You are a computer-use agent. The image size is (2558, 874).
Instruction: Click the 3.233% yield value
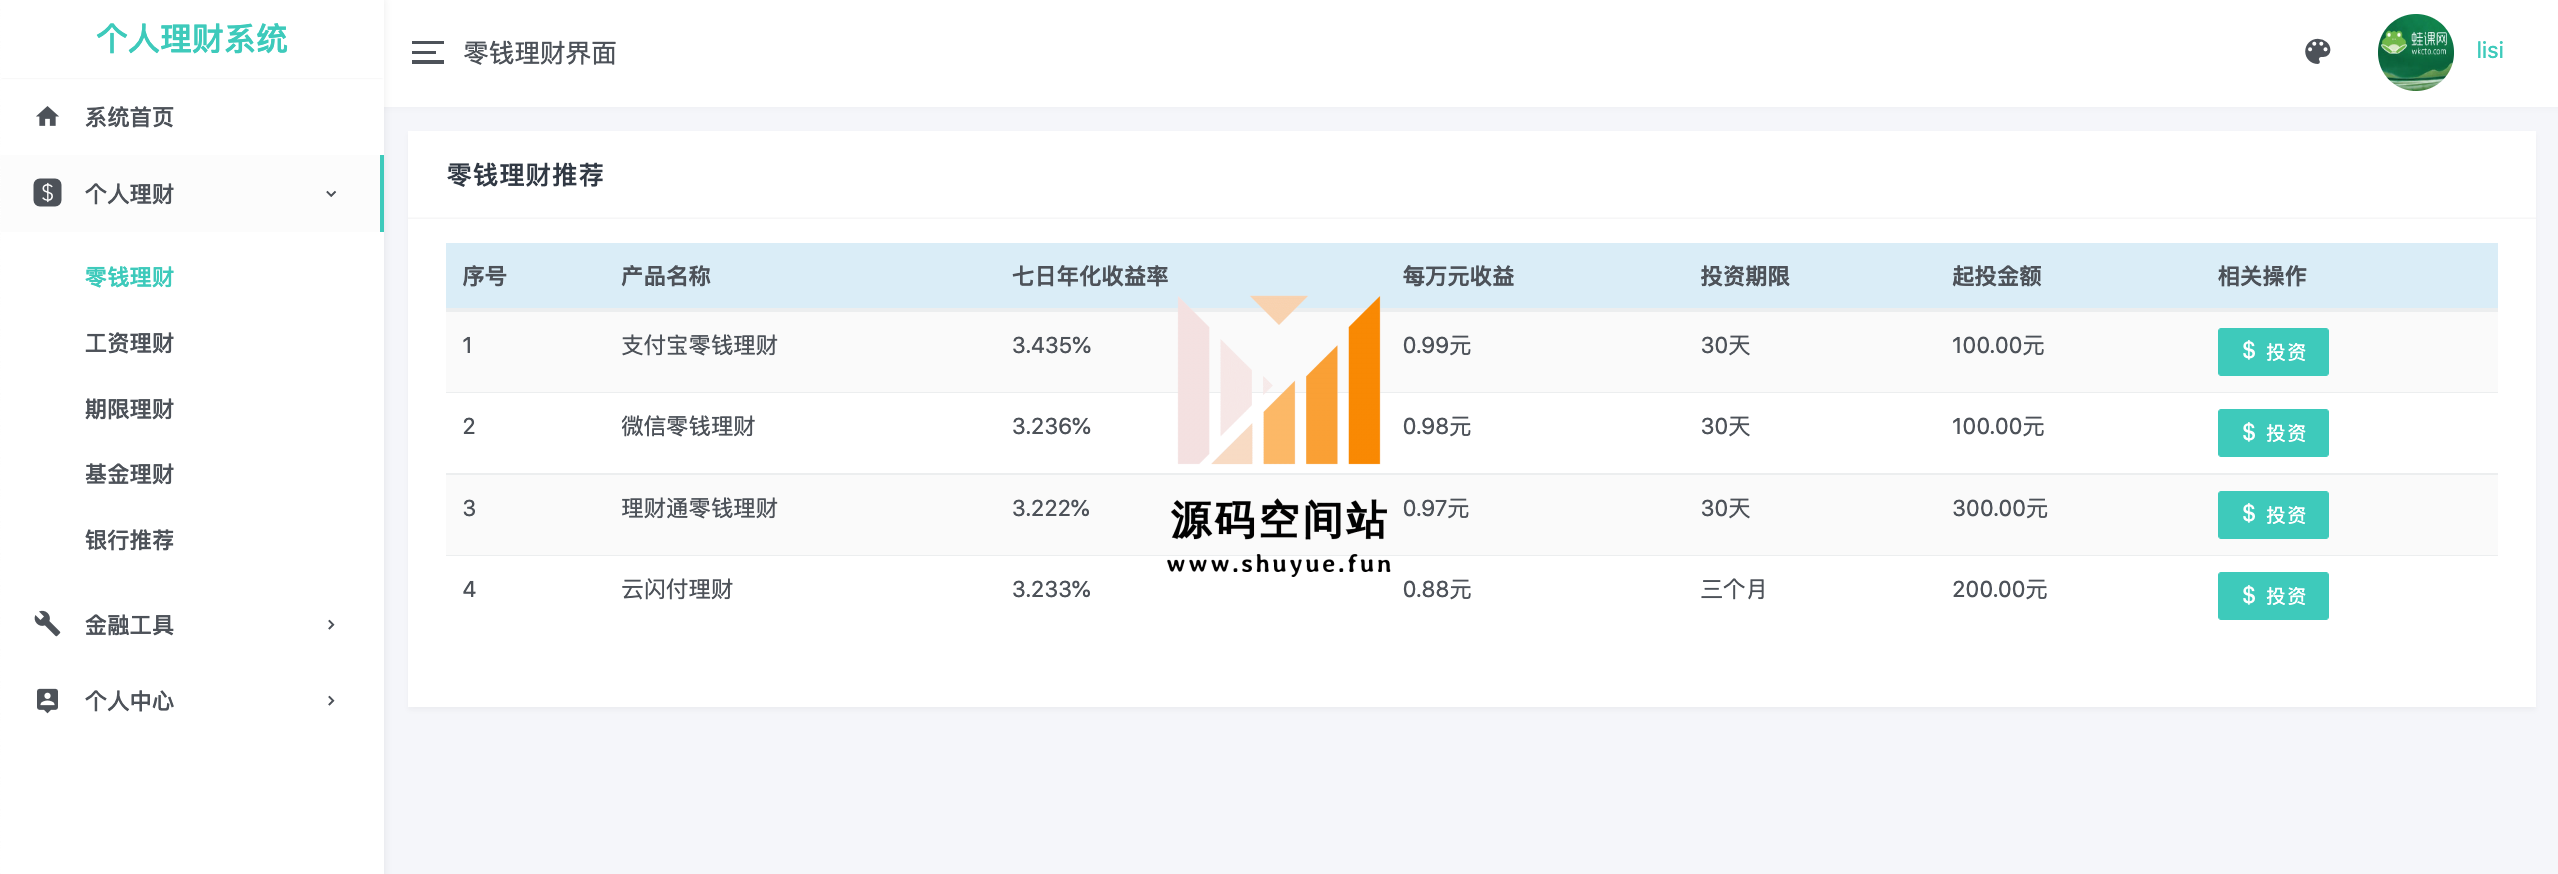(x=1051, y=589)
